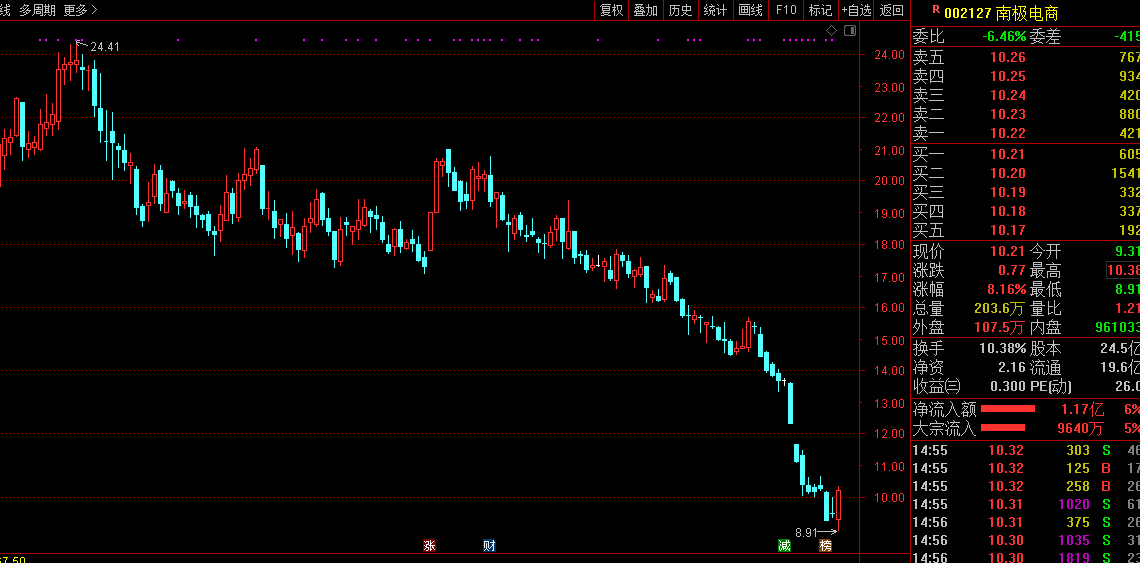Open F10 company information
Image resolution: width=1140 pixels, height=563 pixels.
[x=786, y=10]
